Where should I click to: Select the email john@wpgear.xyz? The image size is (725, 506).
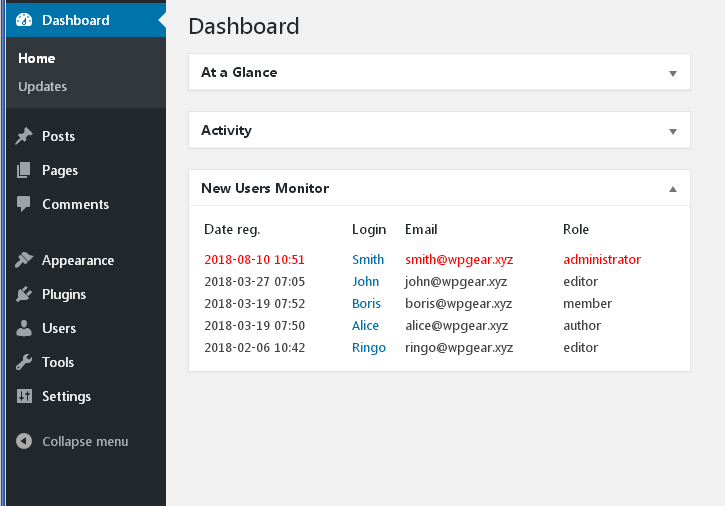[x=456, y=282]
